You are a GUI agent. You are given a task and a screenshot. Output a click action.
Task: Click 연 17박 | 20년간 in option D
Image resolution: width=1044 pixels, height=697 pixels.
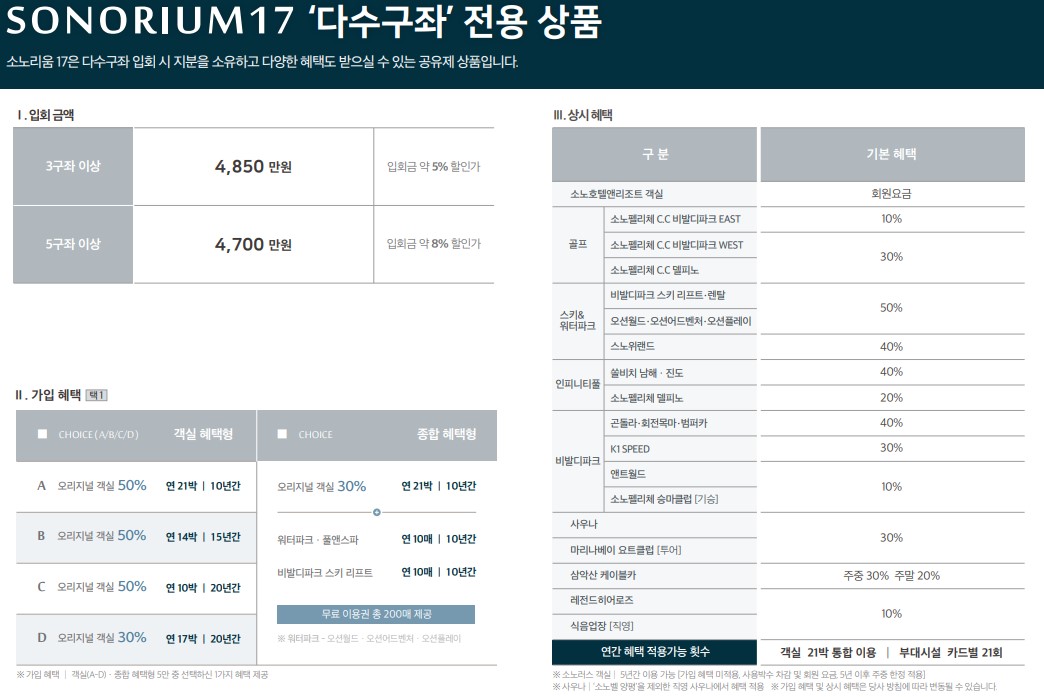203,638
